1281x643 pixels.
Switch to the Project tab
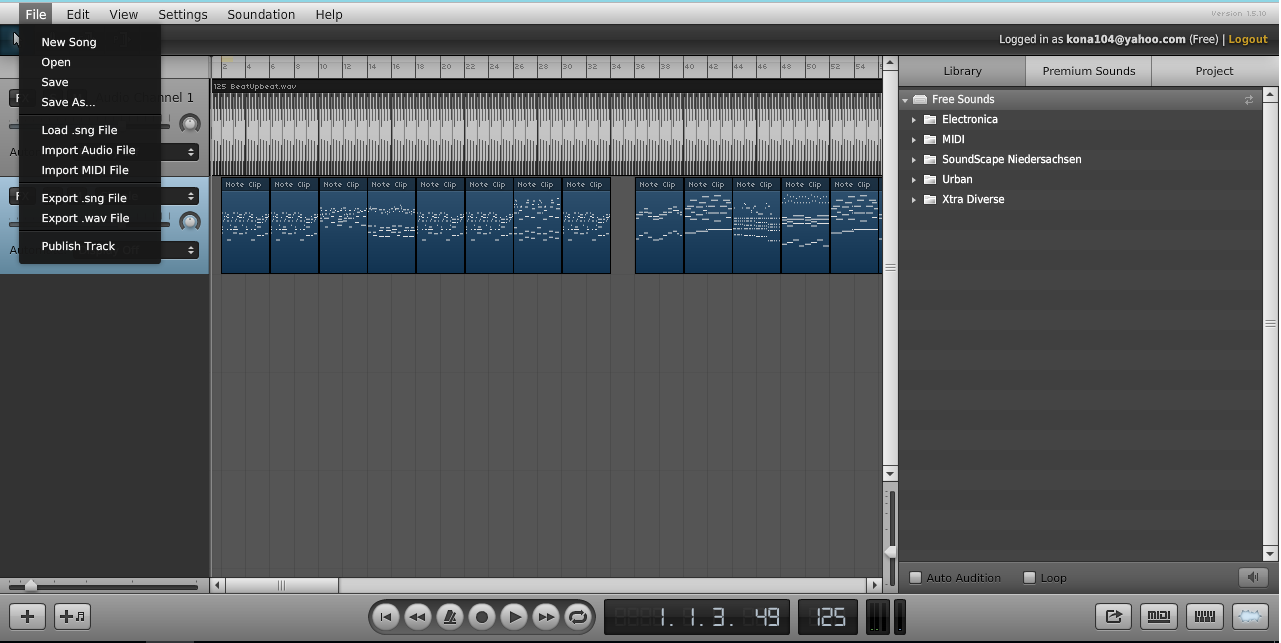pyautogui.click(x=1214, y=71)
